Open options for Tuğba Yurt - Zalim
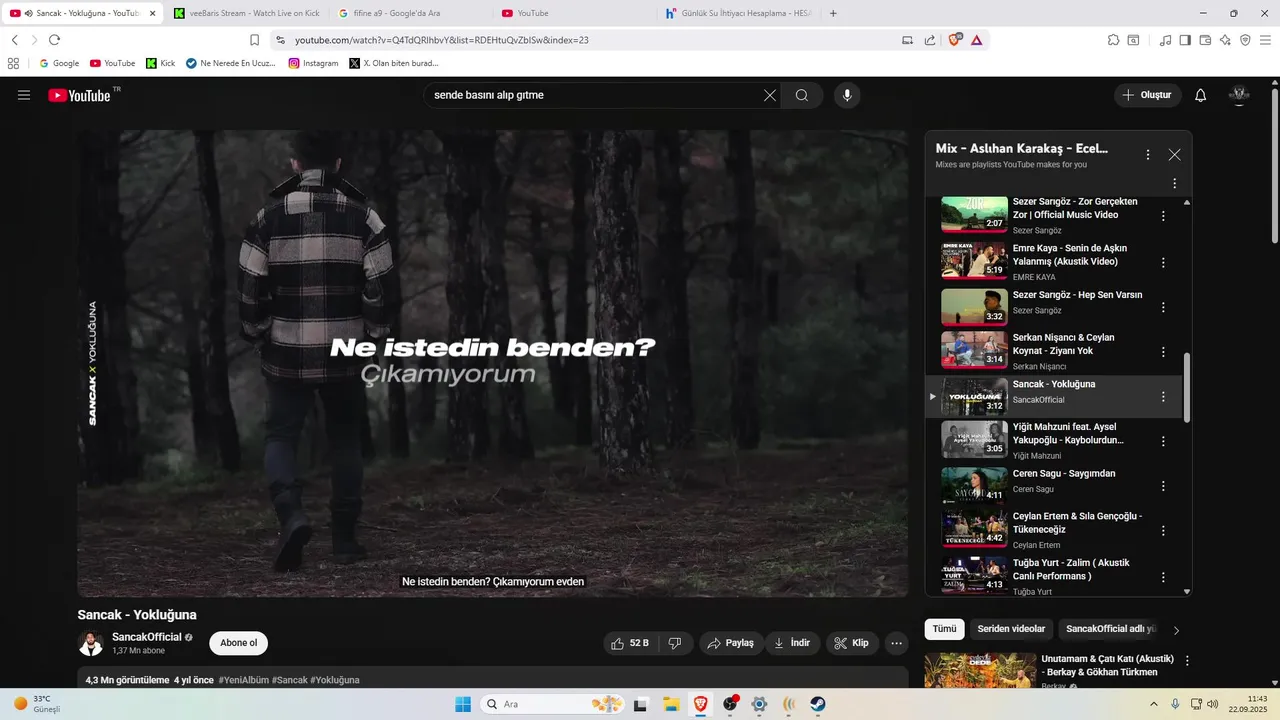The image size is (1280, 720). [x=1163, y=577]
